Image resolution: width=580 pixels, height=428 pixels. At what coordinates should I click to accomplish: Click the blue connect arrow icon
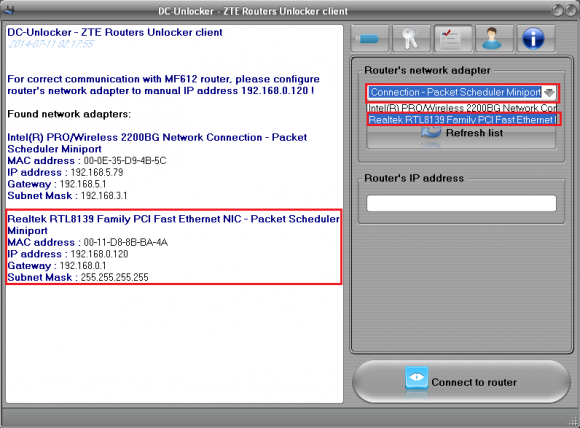(417, 378)
